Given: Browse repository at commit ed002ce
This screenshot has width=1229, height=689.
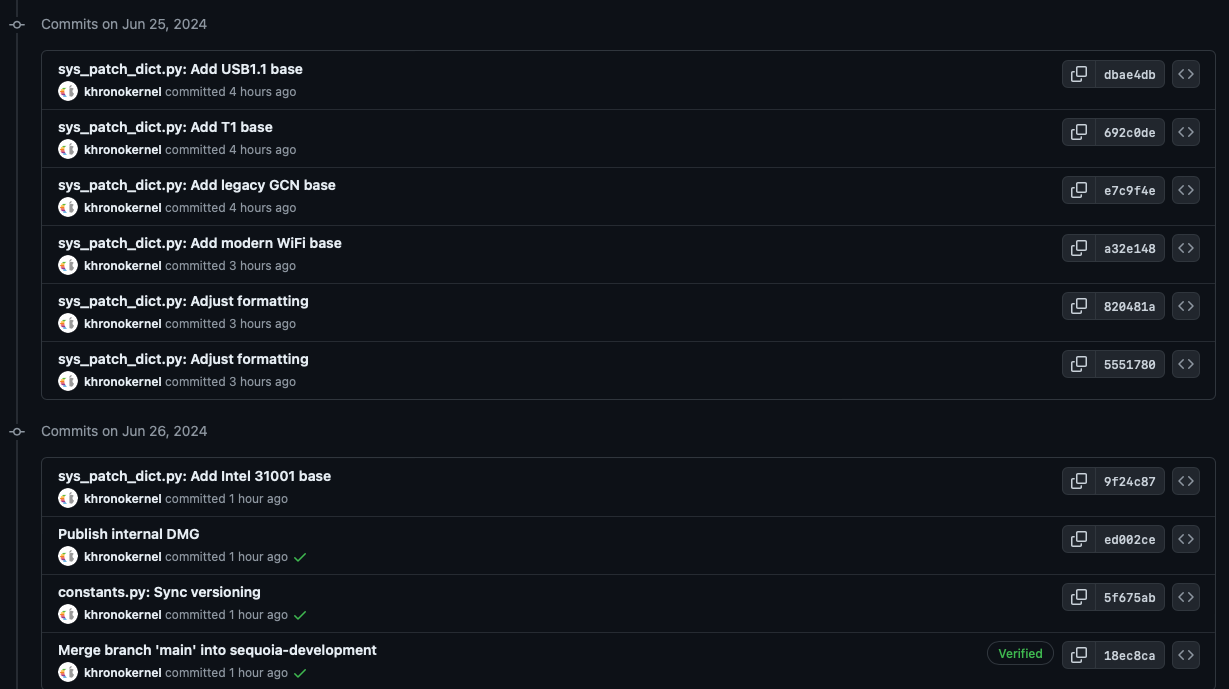Looking at the screenshot, I should click(1186, 539).
